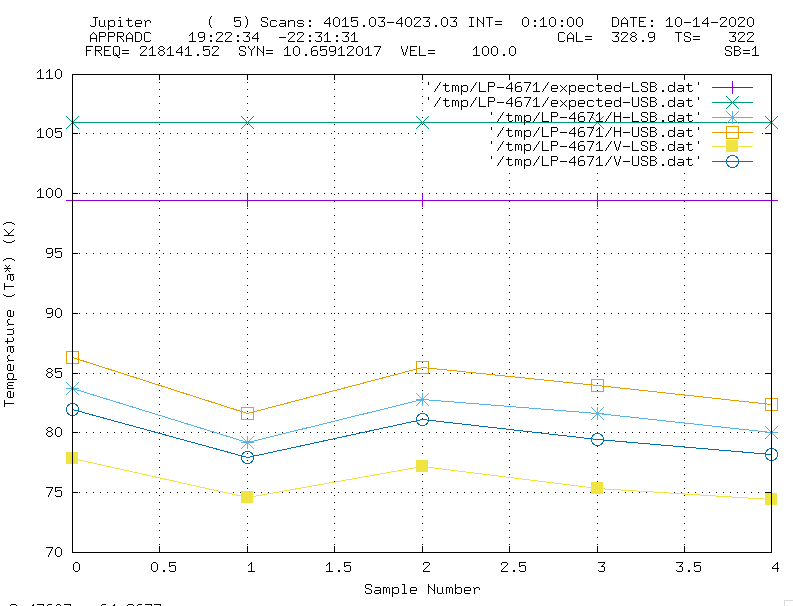This screenshot has width=793, height=606.
Task: Click the FREQ= 218141.52 value
Action: click(x=152, y=51)
